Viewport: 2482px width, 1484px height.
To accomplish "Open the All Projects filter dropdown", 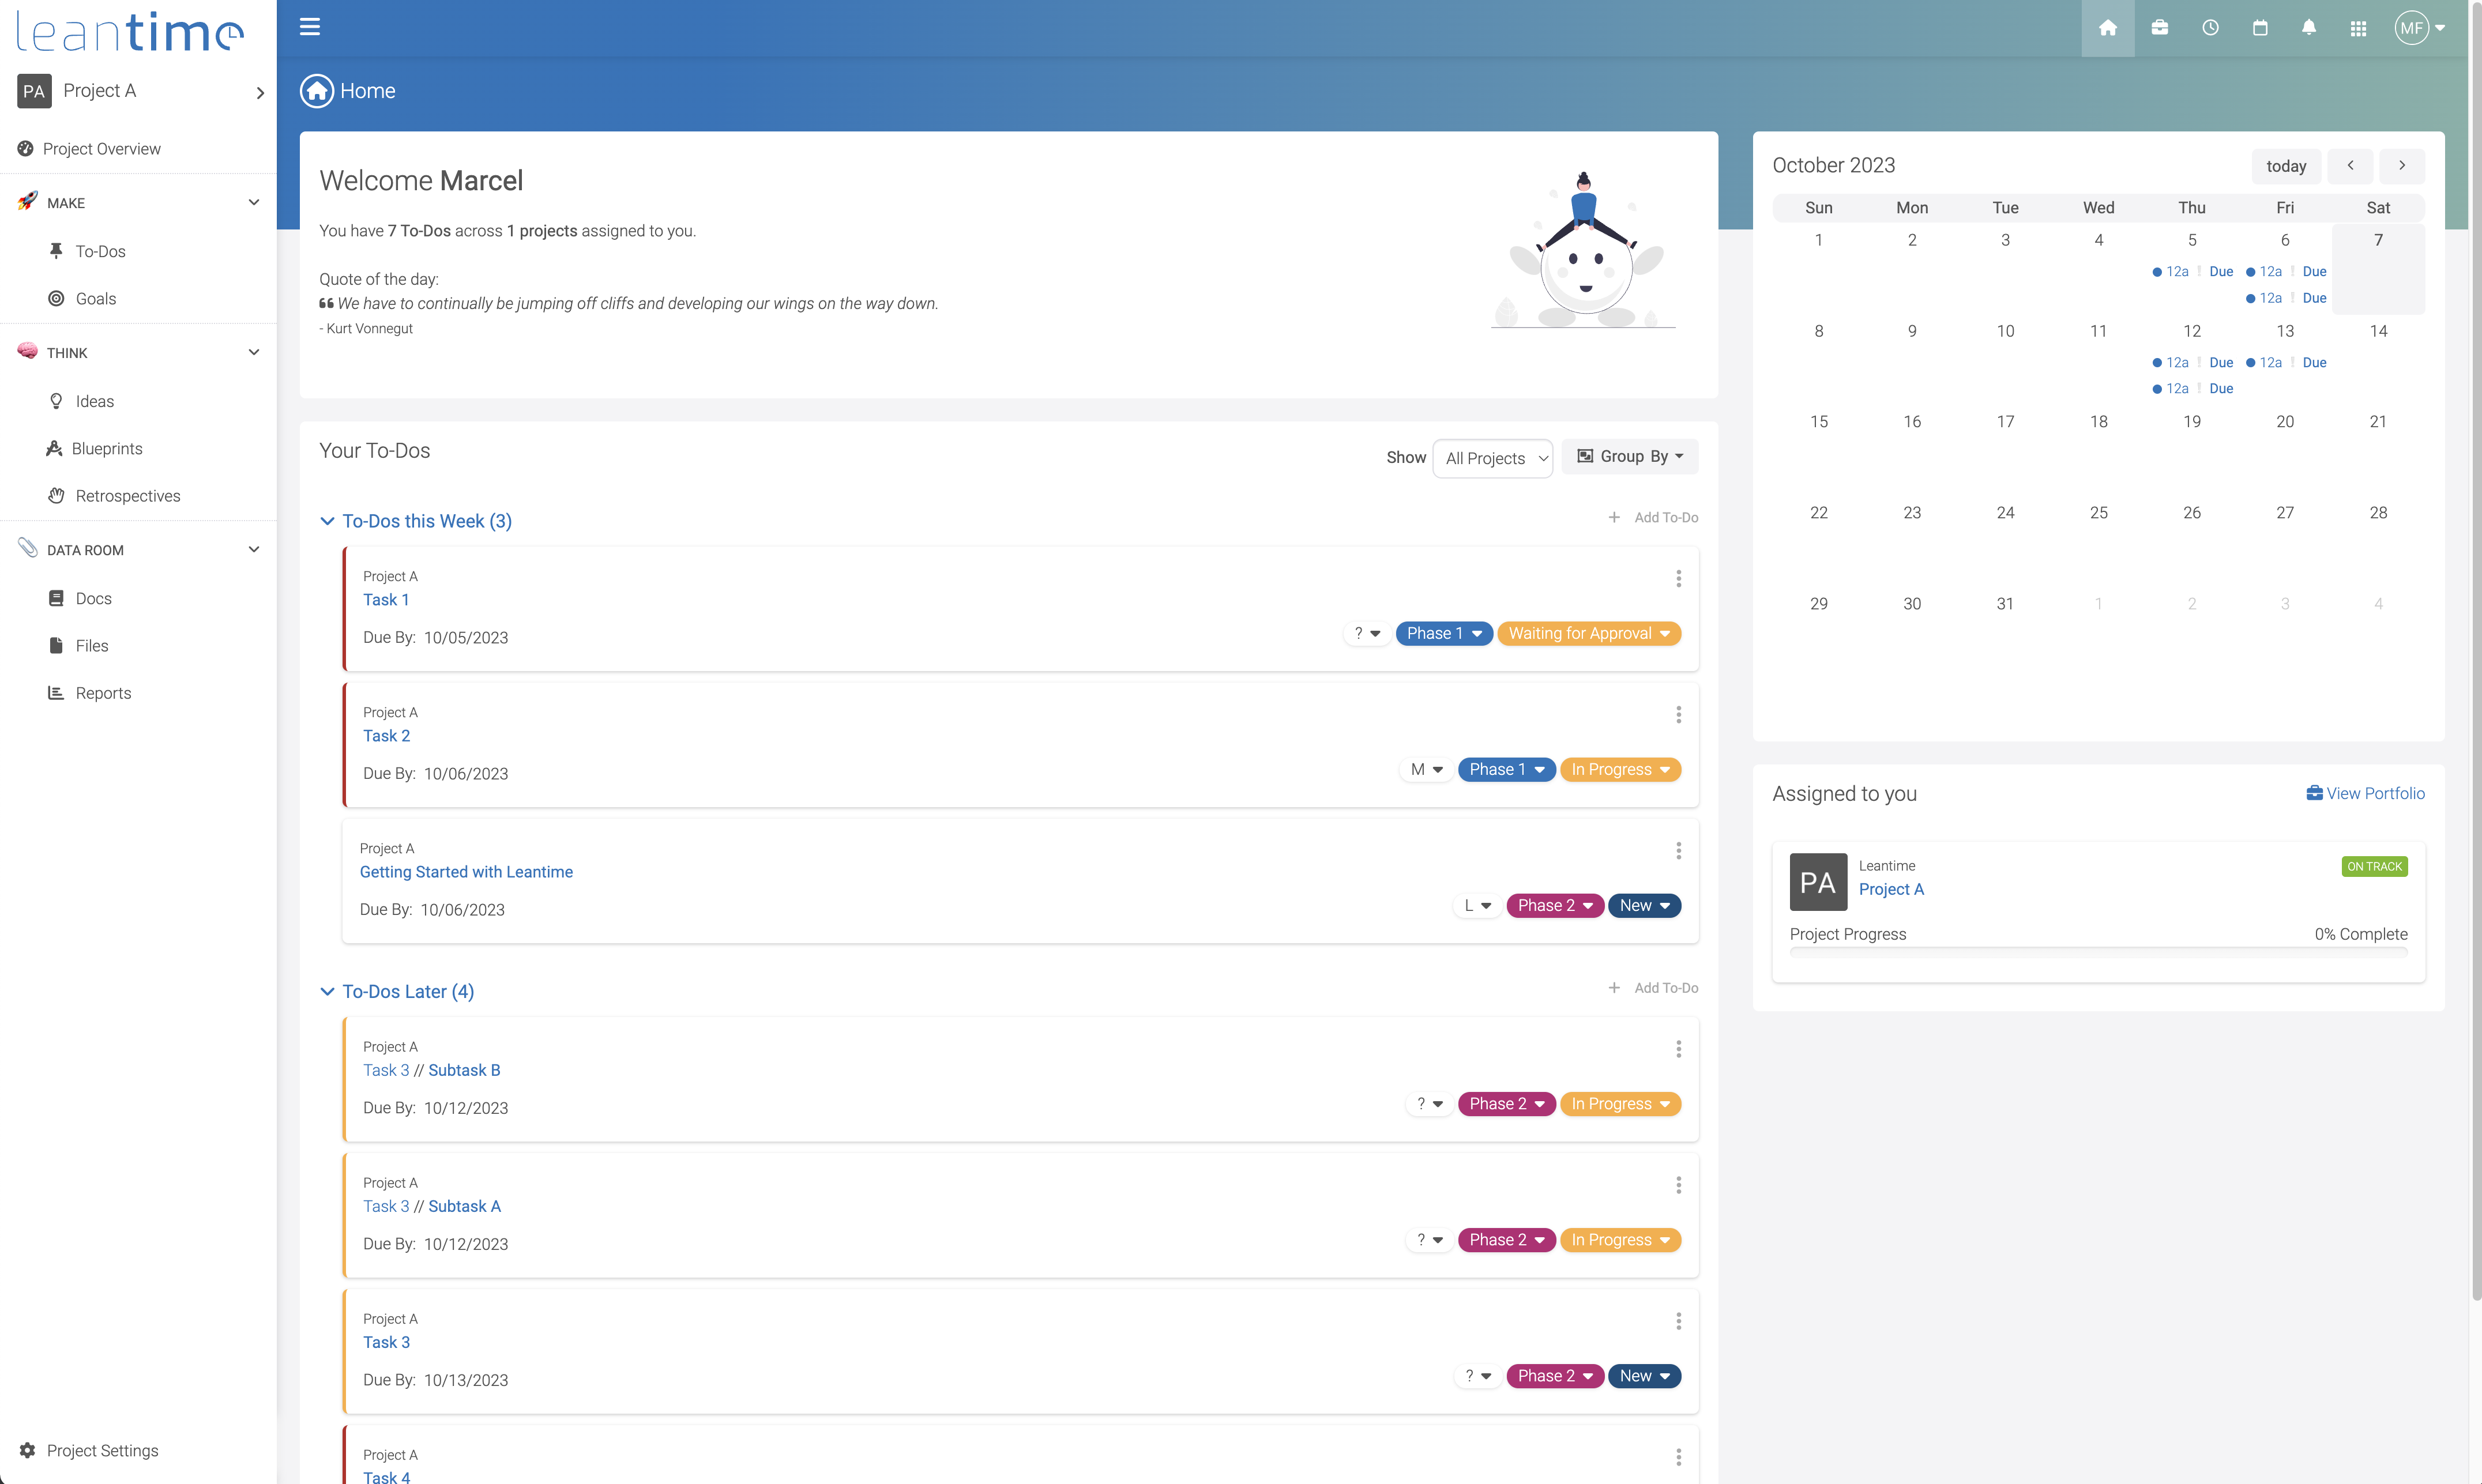I will coord(1492,458).
